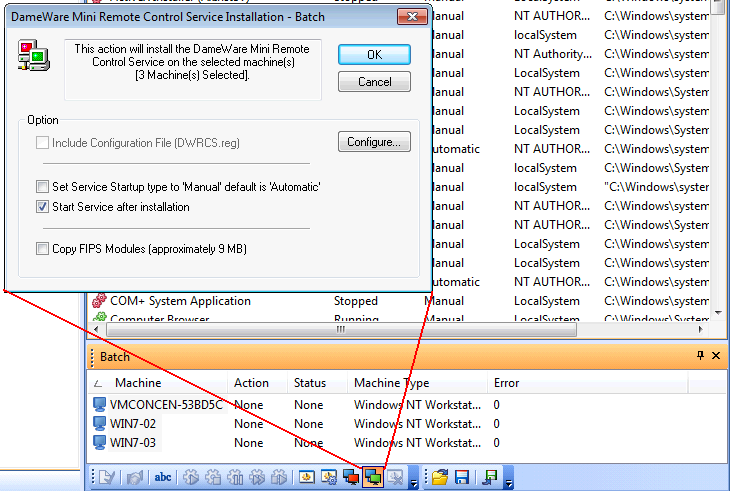
Task: Sort by the Machine Type column header
Action: click(x=417, y=383)
